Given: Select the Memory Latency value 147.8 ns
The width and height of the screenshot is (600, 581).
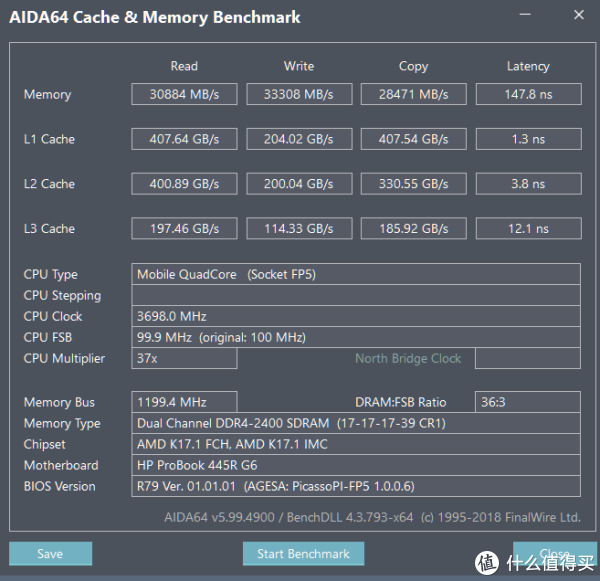Looking at the screenshot, I should [x=529, y=94].
